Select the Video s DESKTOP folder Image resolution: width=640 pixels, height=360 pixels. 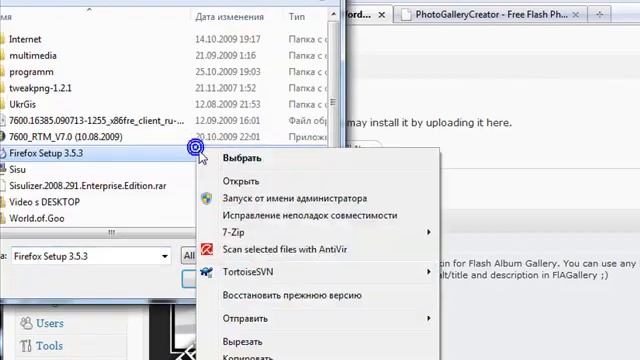point(98,202)
